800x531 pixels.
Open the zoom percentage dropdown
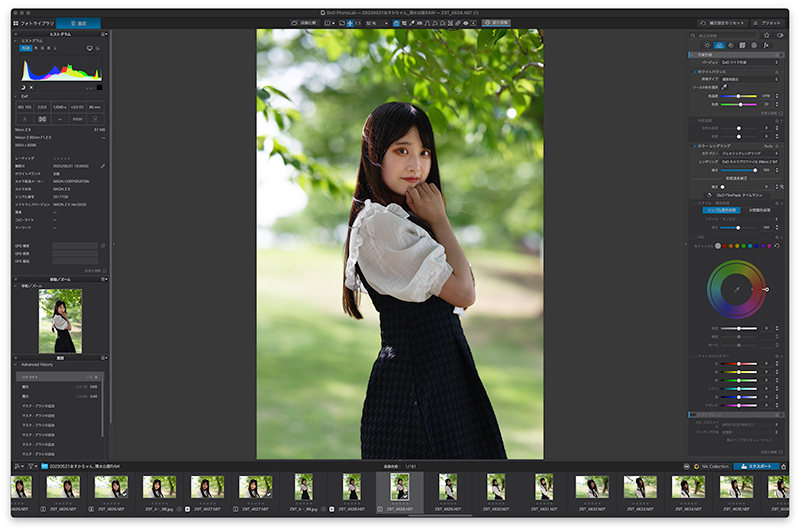pos(386,23)
